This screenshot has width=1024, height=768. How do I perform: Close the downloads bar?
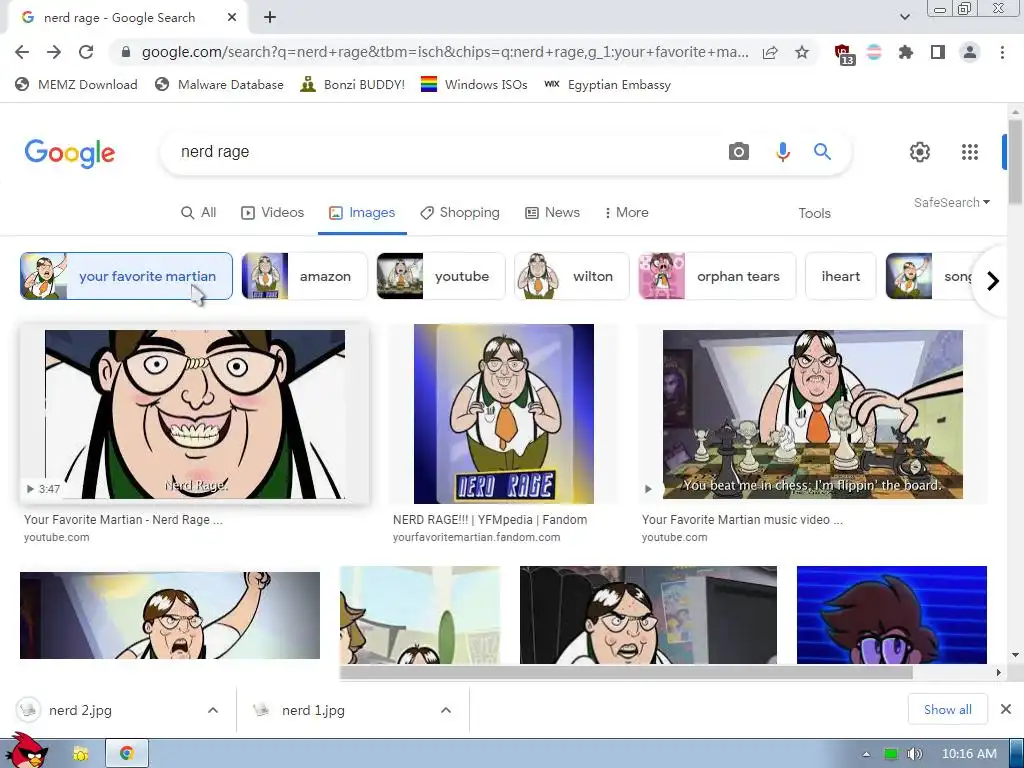1006,709
